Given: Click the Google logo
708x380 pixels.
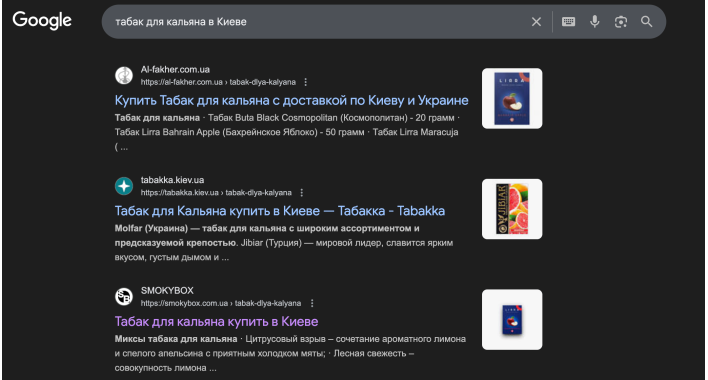Looking at the screenshot, I should (x=42, y=20).
